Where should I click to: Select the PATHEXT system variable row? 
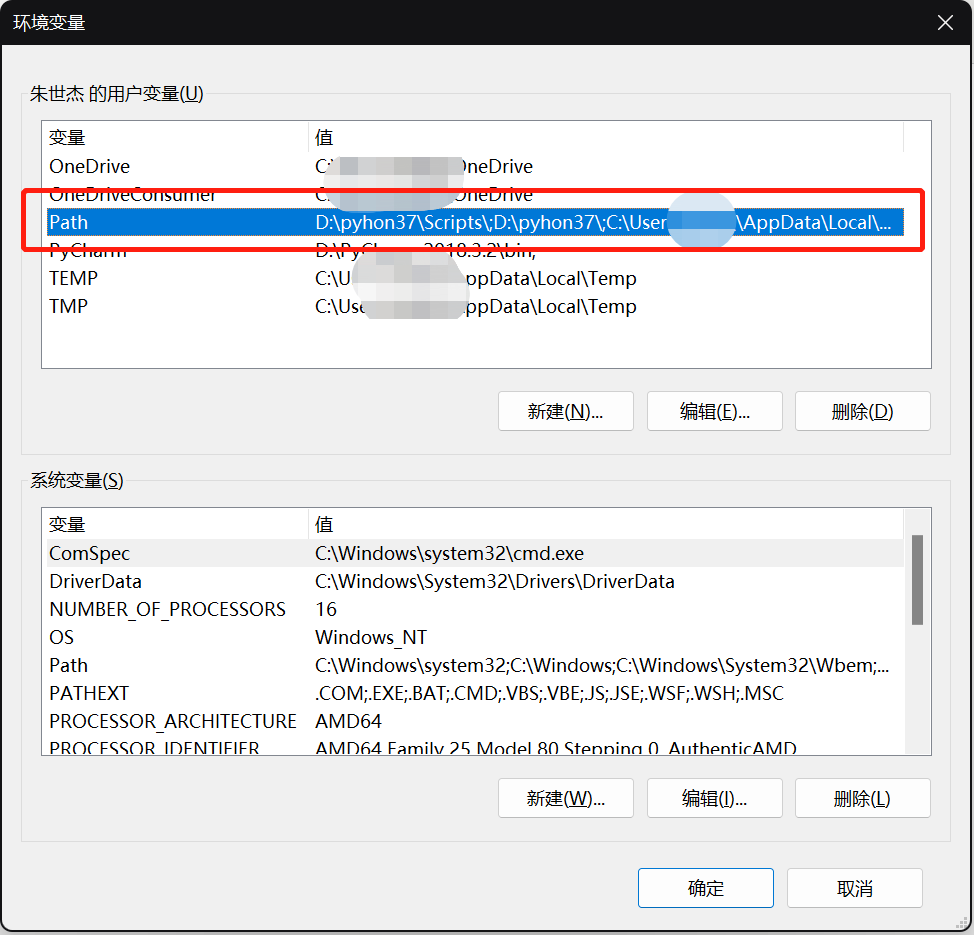(x=475, y=693)
